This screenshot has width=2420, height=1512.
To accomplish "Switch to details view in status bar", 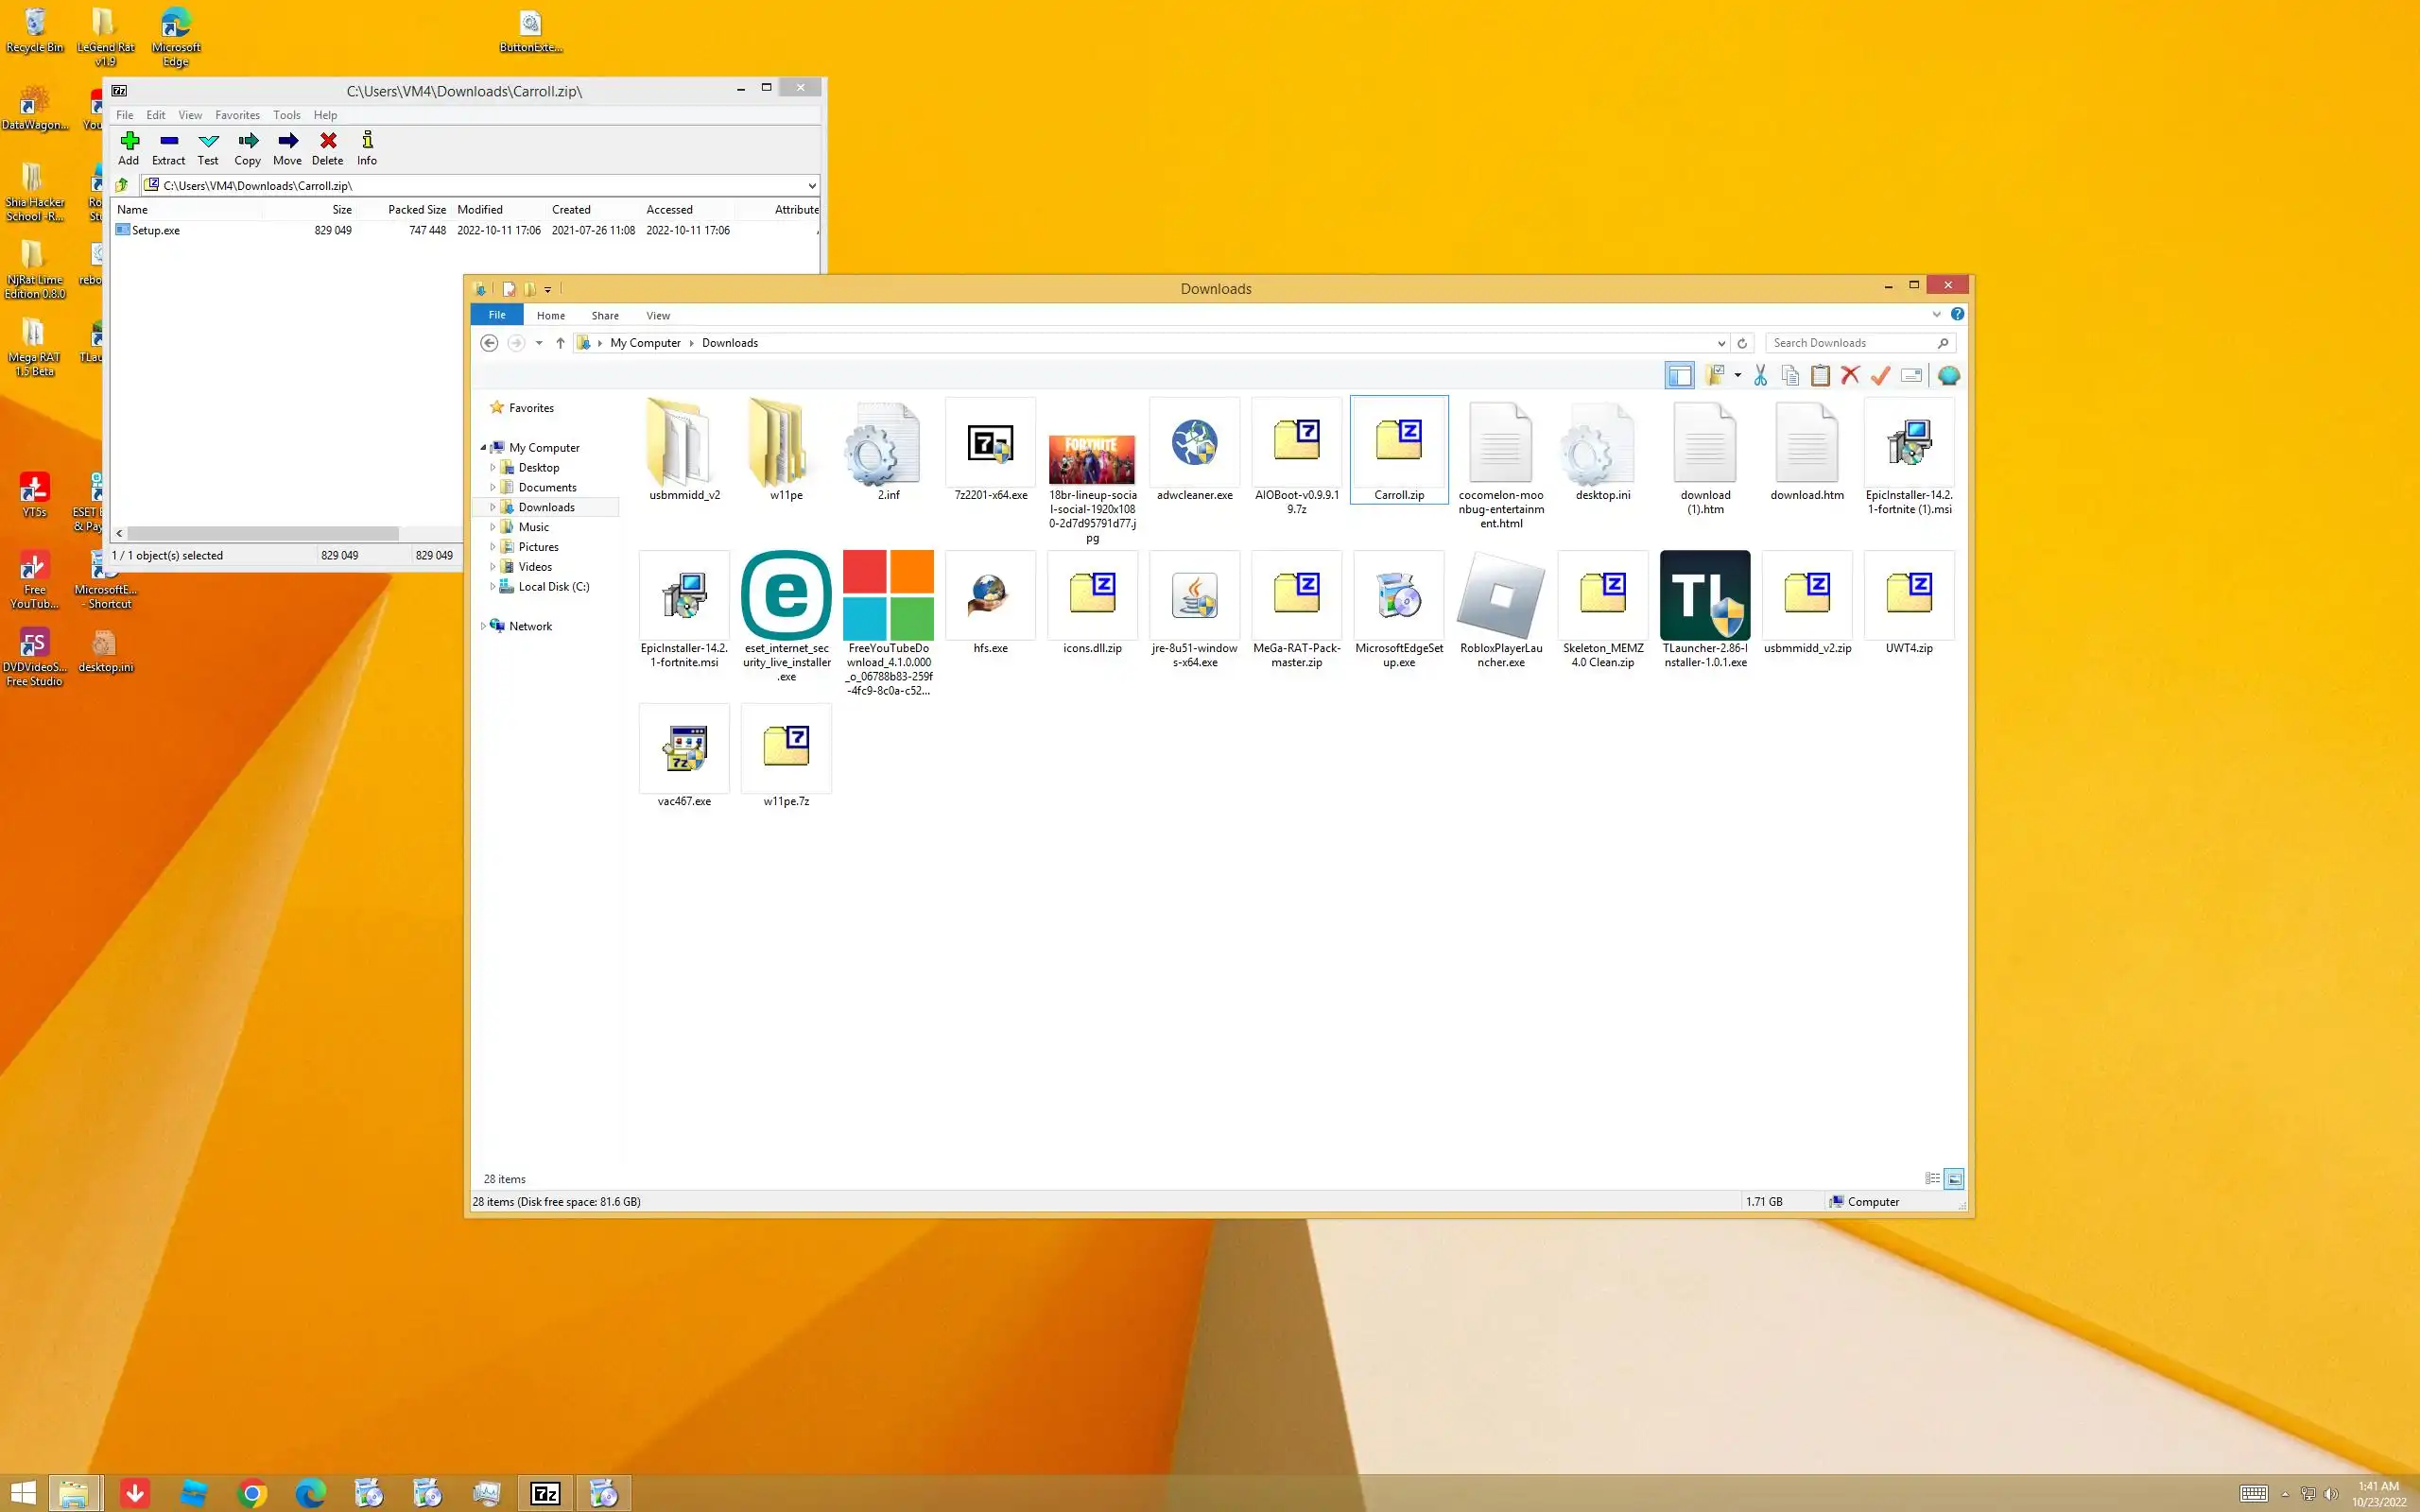I will (1932, 1179).
